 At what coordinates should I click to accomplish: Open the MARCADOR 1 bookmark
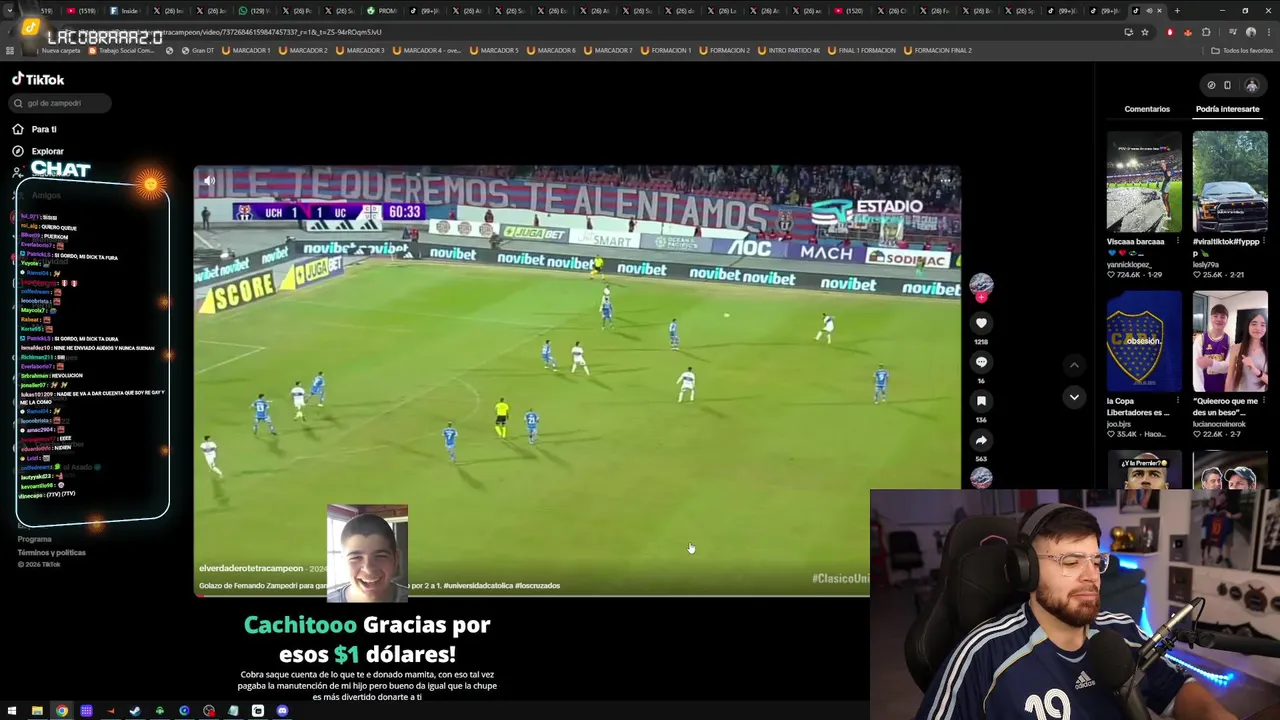[246, 50]
